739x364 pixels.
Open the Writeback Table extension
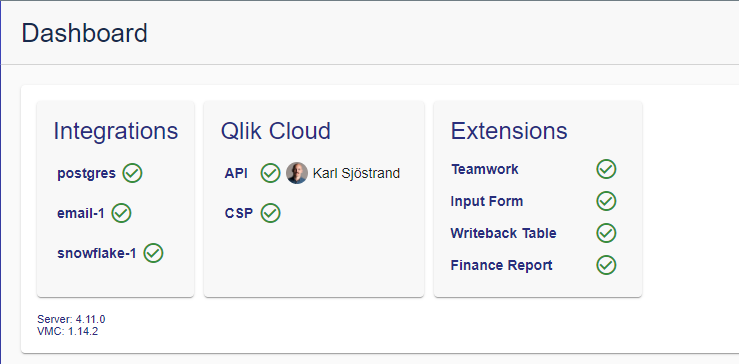point(503,233)
